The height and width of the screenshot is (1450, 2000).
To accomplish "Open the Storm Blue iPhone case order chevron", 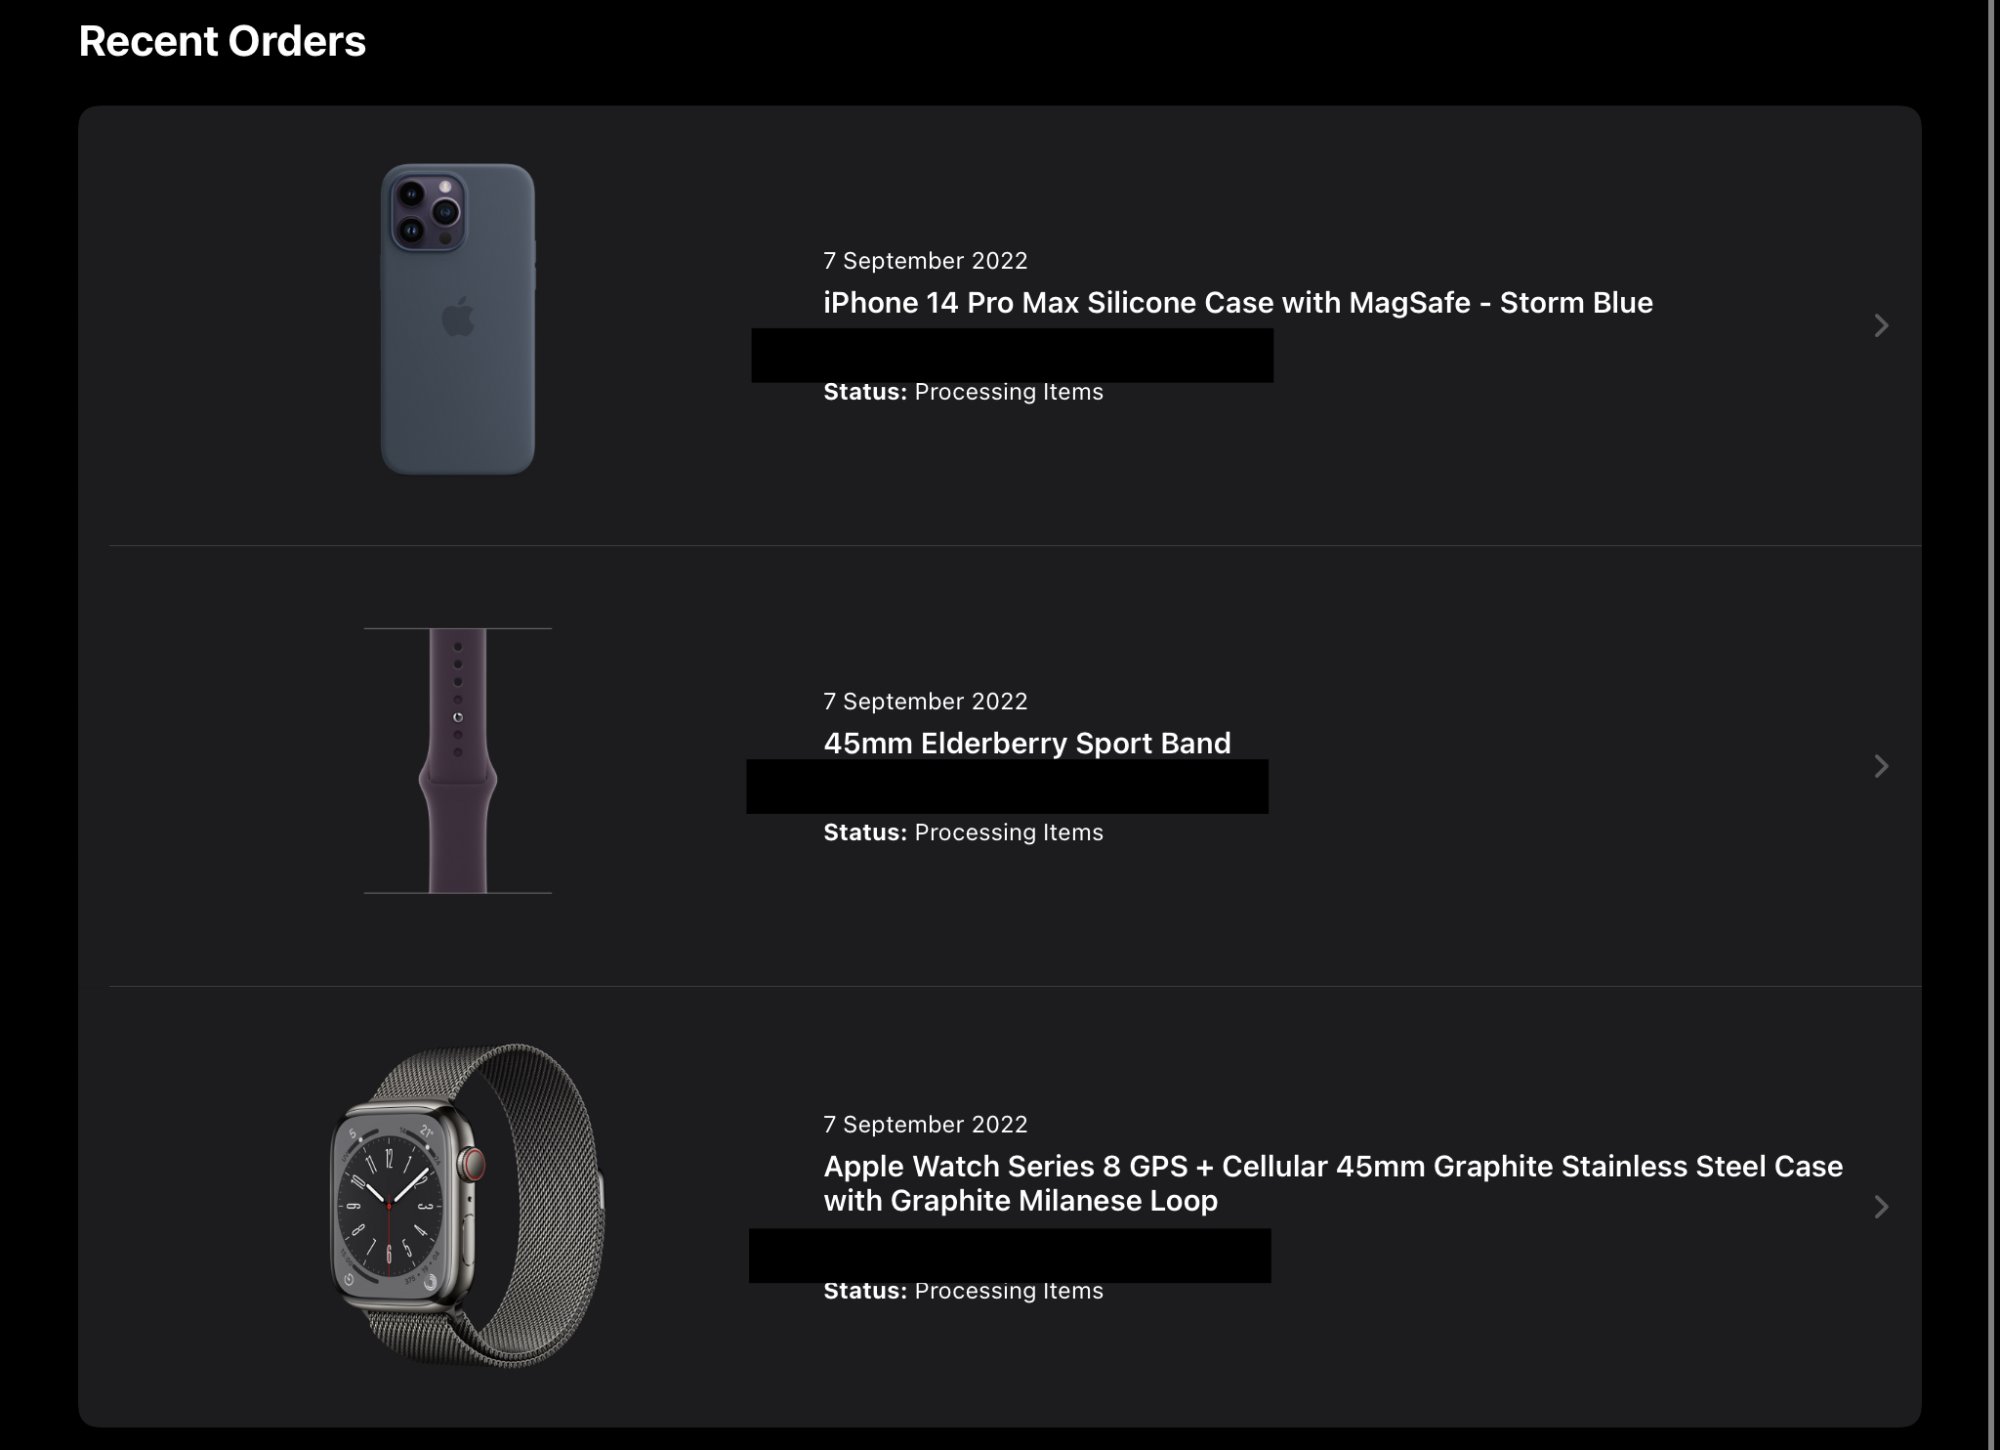I will coord(1880,326).
